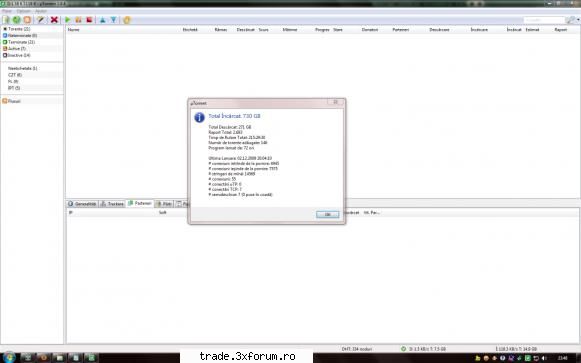Open the Opțiuni menu
The width and height of the screenshot is (581, 363).
[x=23, y=11]
